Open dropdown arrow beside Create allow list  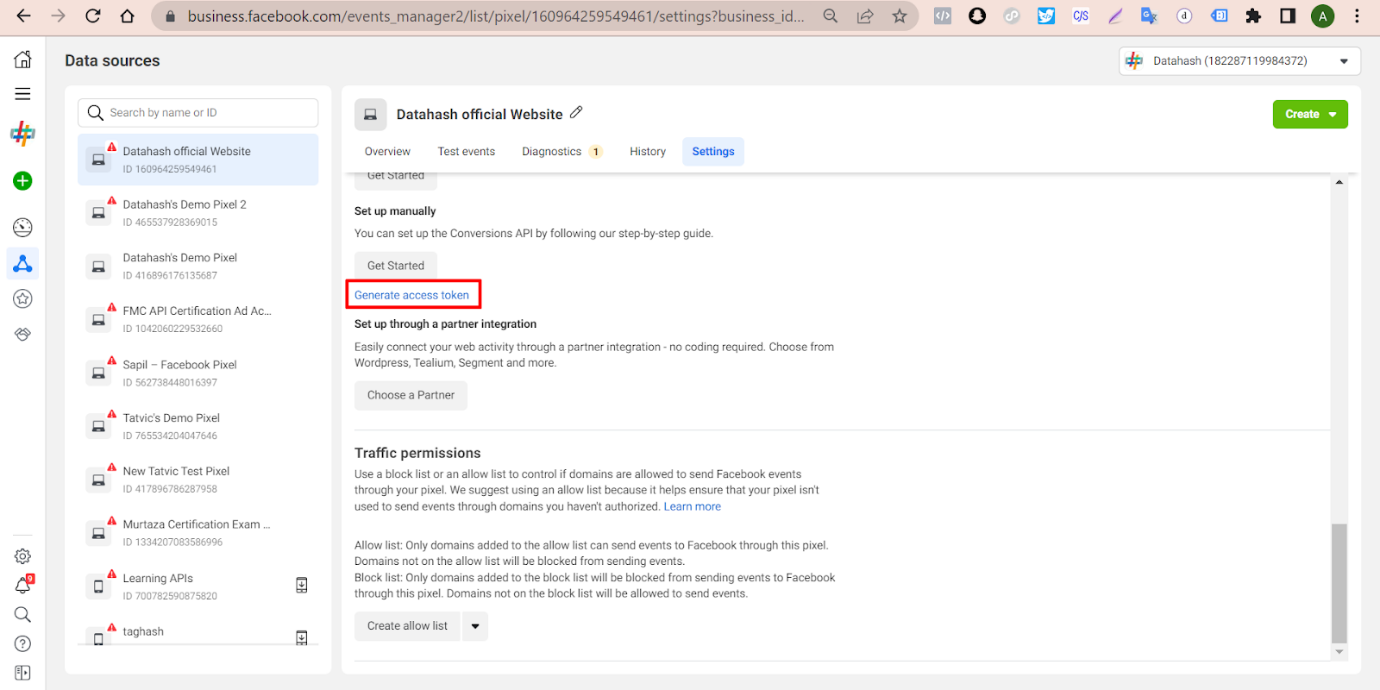point(475,626)
